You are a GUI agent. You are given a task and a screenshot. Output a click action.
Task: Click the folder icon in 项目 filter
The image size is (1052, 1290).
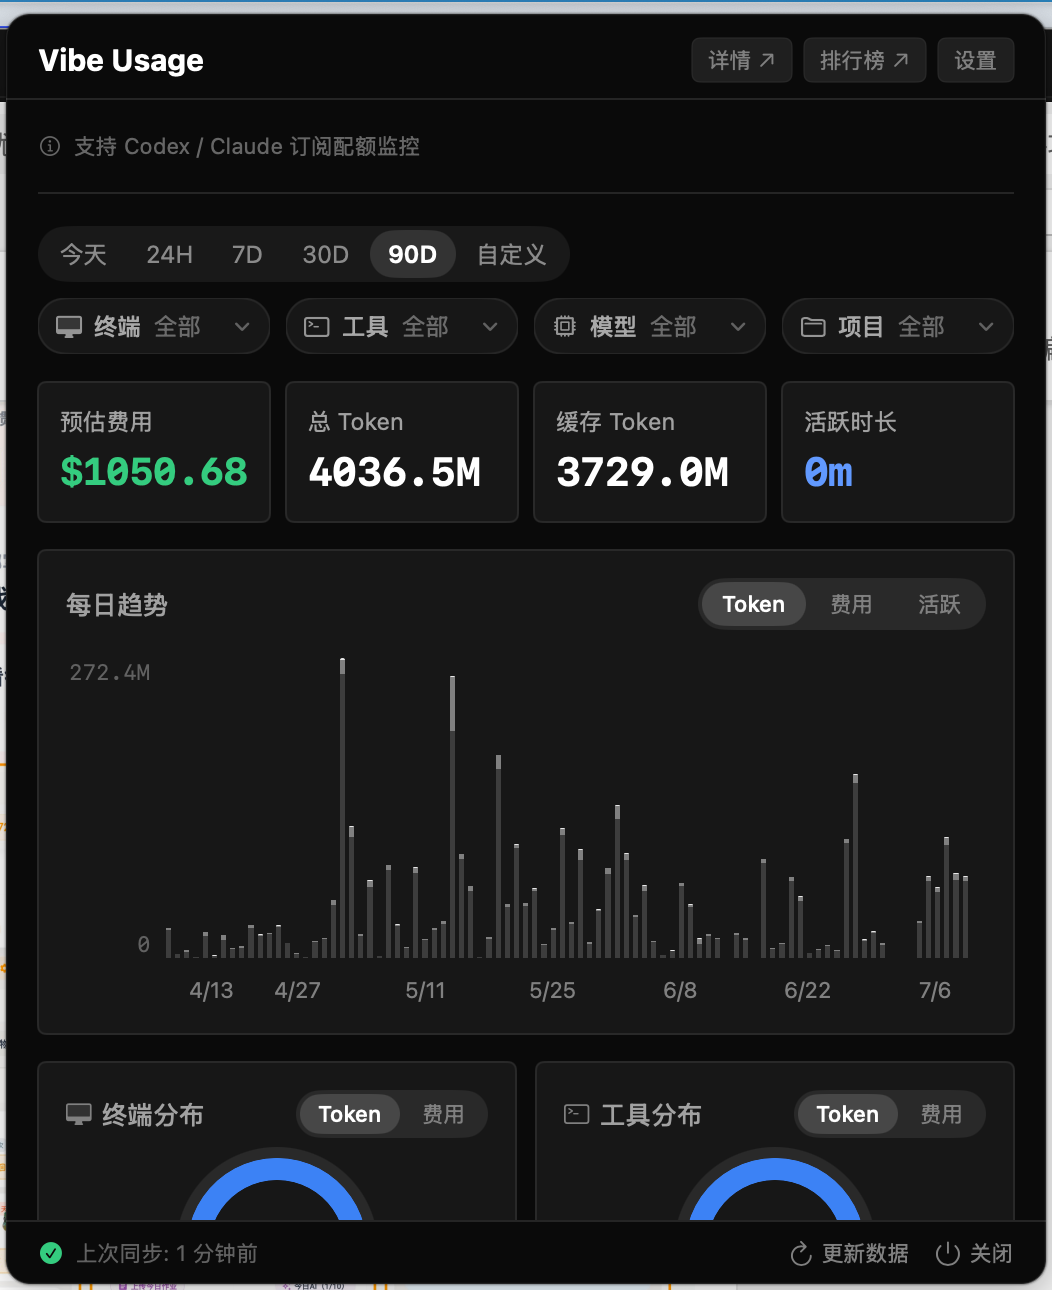pyautogui.click(x=813, y=327)
